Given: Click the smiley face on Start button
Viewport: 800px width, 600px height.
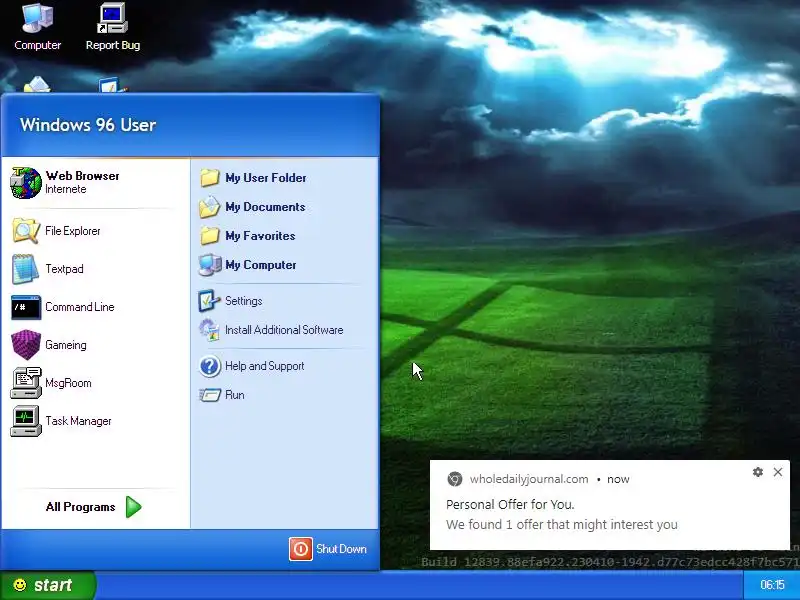Looking at the screenshot, I should (x=20, y=585).
